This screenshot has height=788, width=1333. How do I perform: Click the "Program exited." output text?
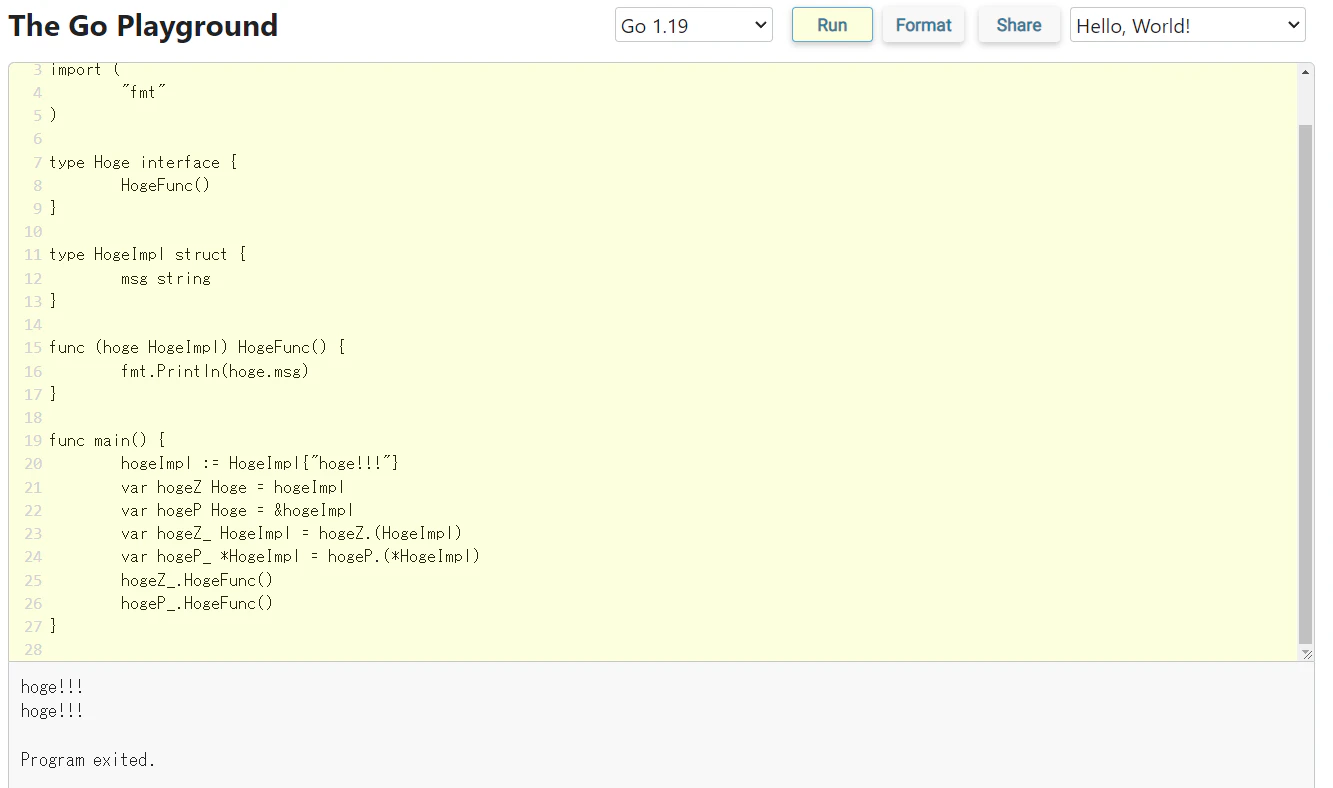[x=88, y=760]
